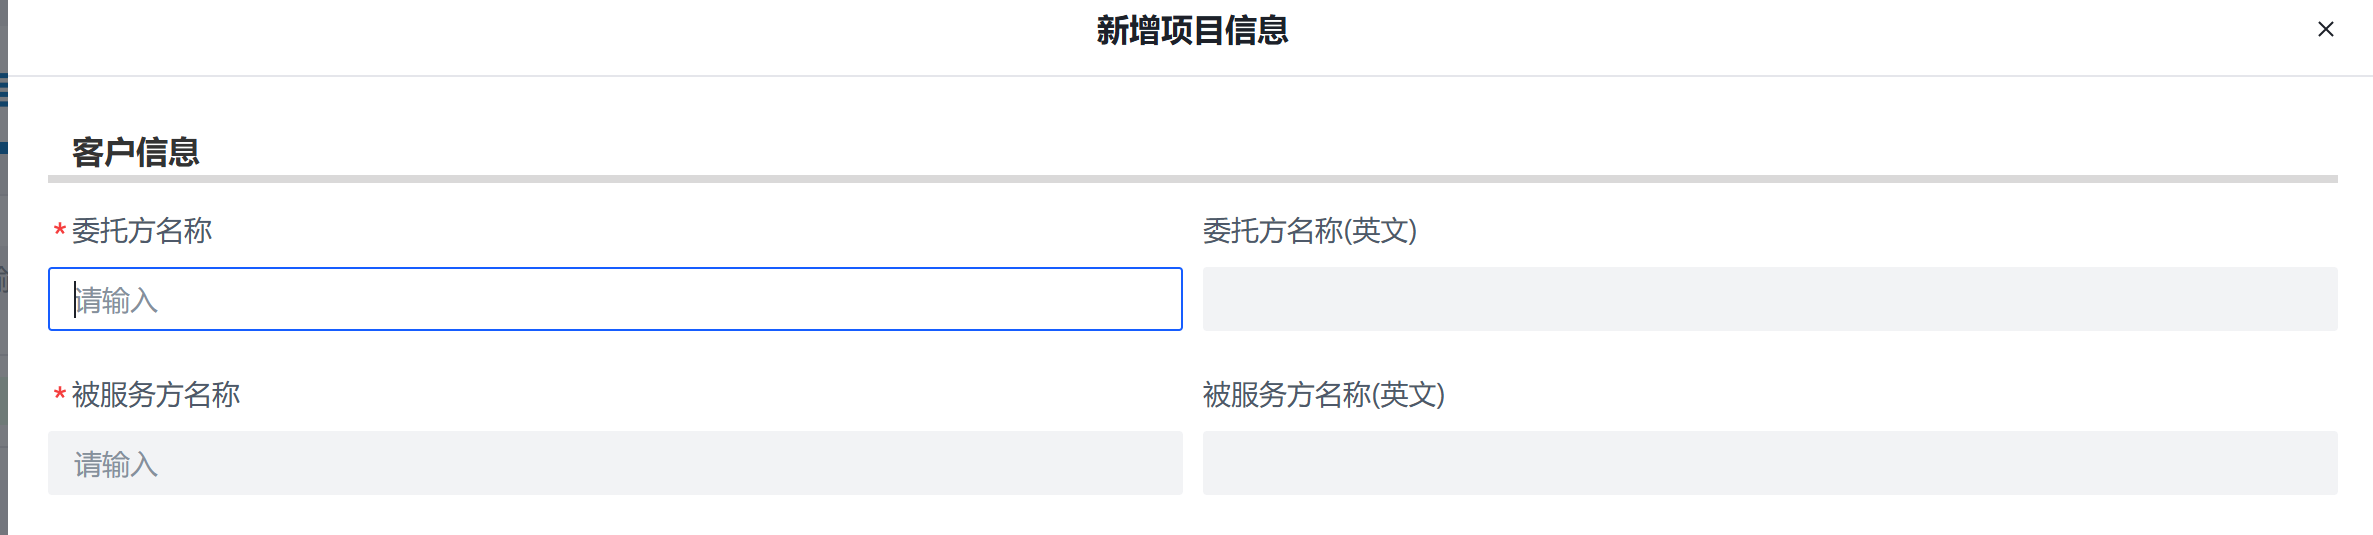The height and width of the screenshot is (535, 2373).
Task: Select the 被服务方名称 input field
Action: pos(615,463)
